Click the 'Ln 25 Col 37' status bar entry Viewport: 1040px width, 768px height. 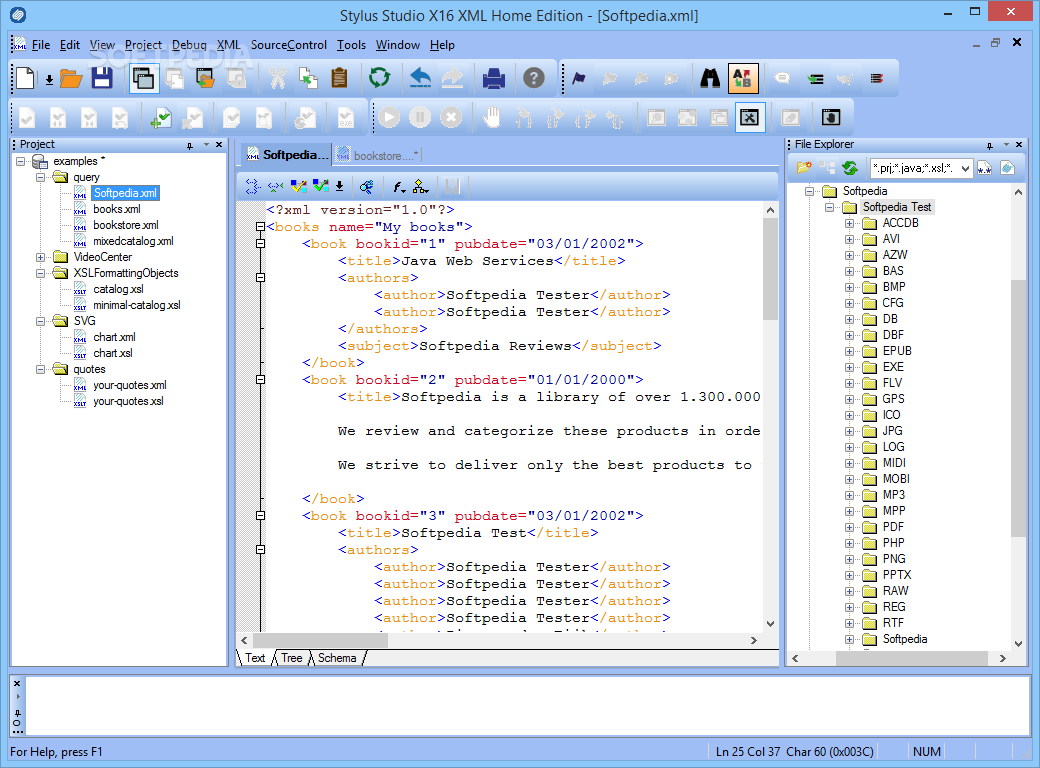(x=748, y=752)
